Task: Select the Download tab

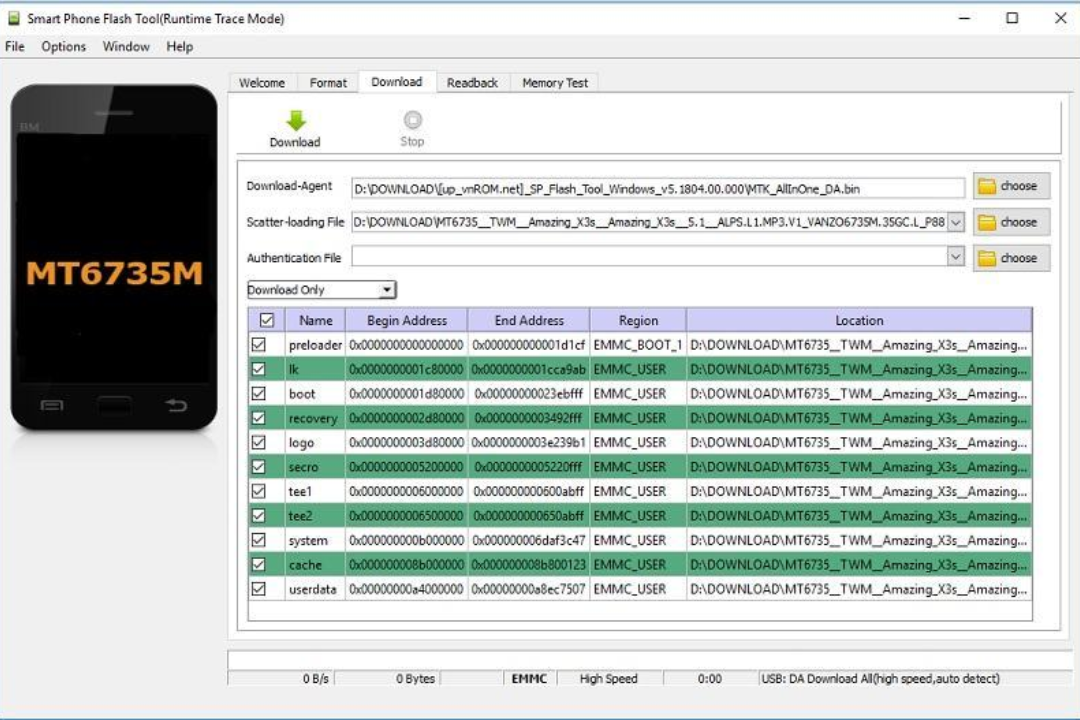Action: tap(397, 82)
